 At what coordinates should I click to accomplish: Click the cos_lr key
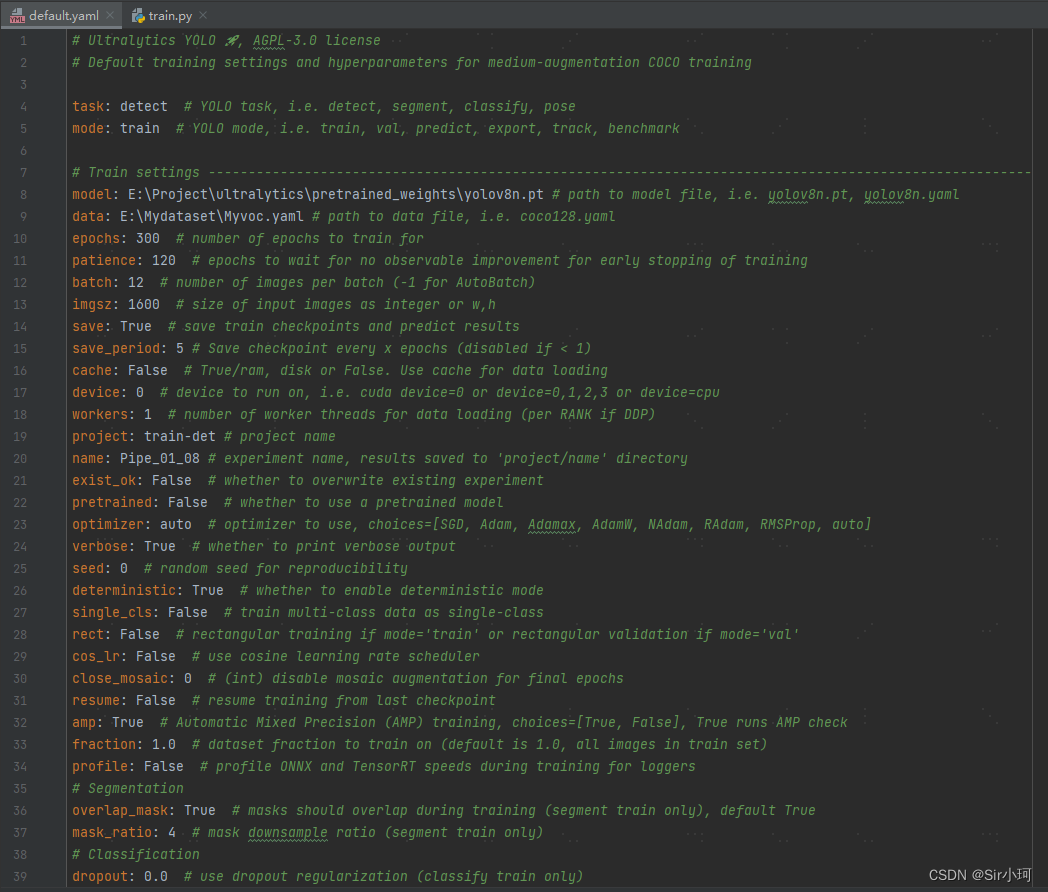pos(96,657)
